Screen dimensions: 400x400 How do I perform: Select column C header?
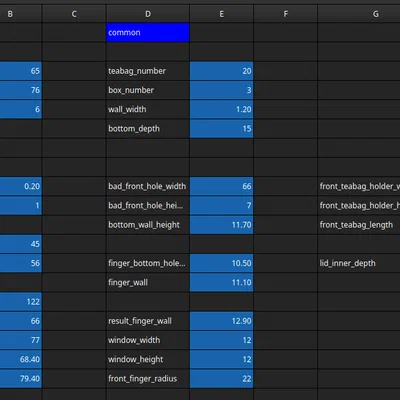tap(74, 14)
